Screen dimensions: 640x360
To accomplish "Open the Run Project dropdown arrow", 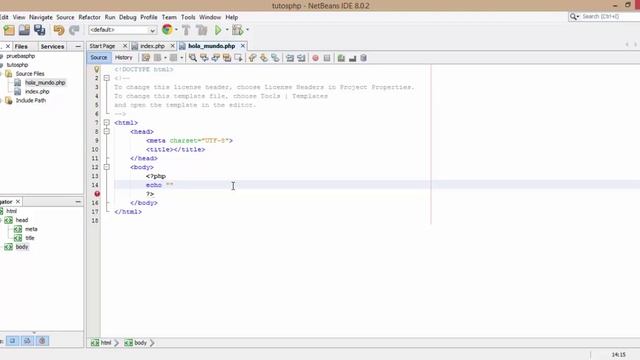I will (x=227, y=30).
